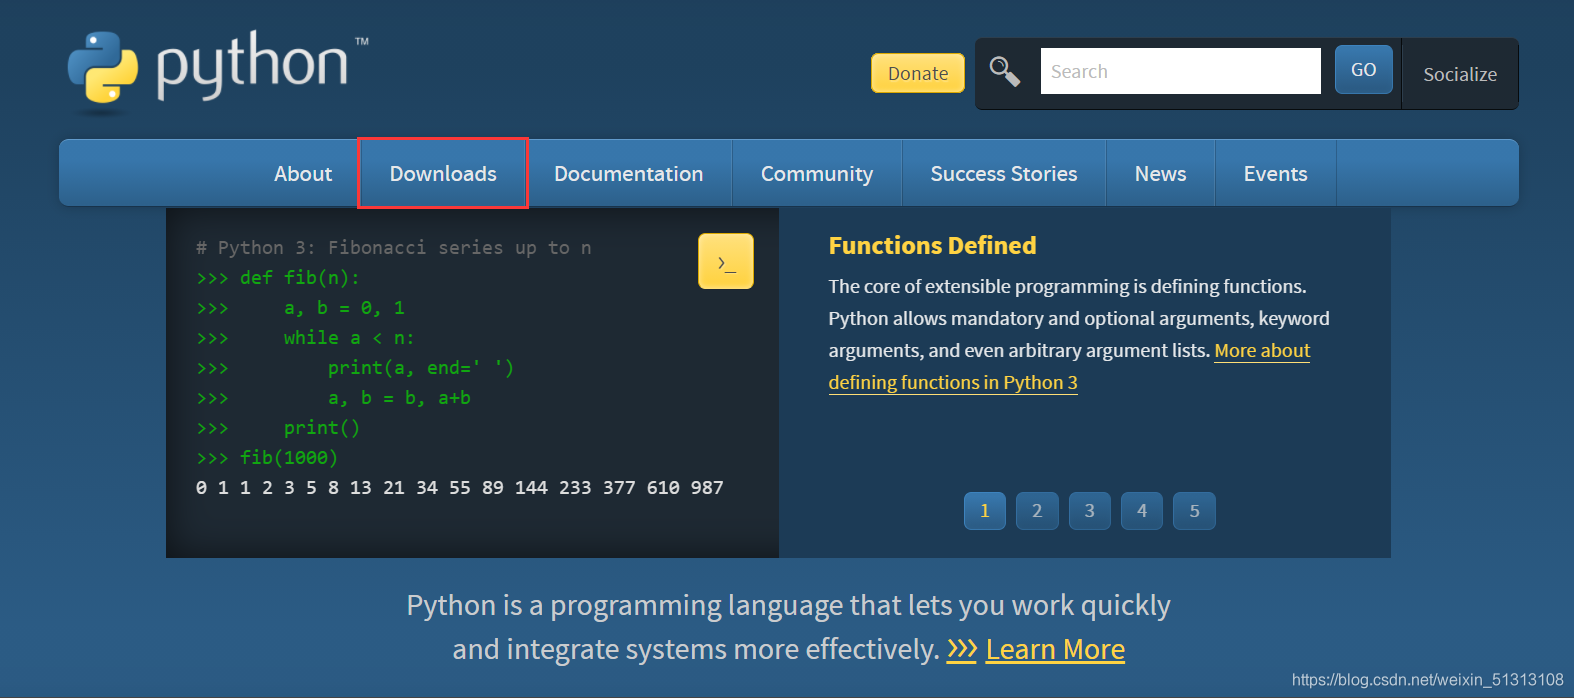This screenshot has width=1574, height=699.
Task: Click the Fibonacci output line '0 1 1 2 3 5'
Action: coord(460,488)
